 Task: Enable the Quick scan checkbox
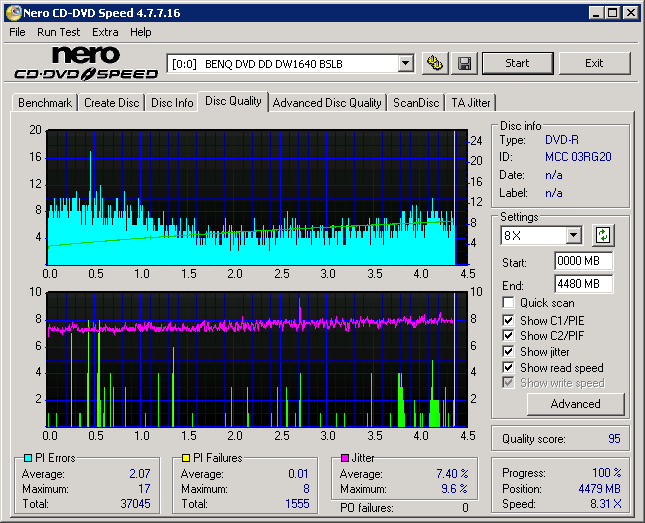(509, 303)
